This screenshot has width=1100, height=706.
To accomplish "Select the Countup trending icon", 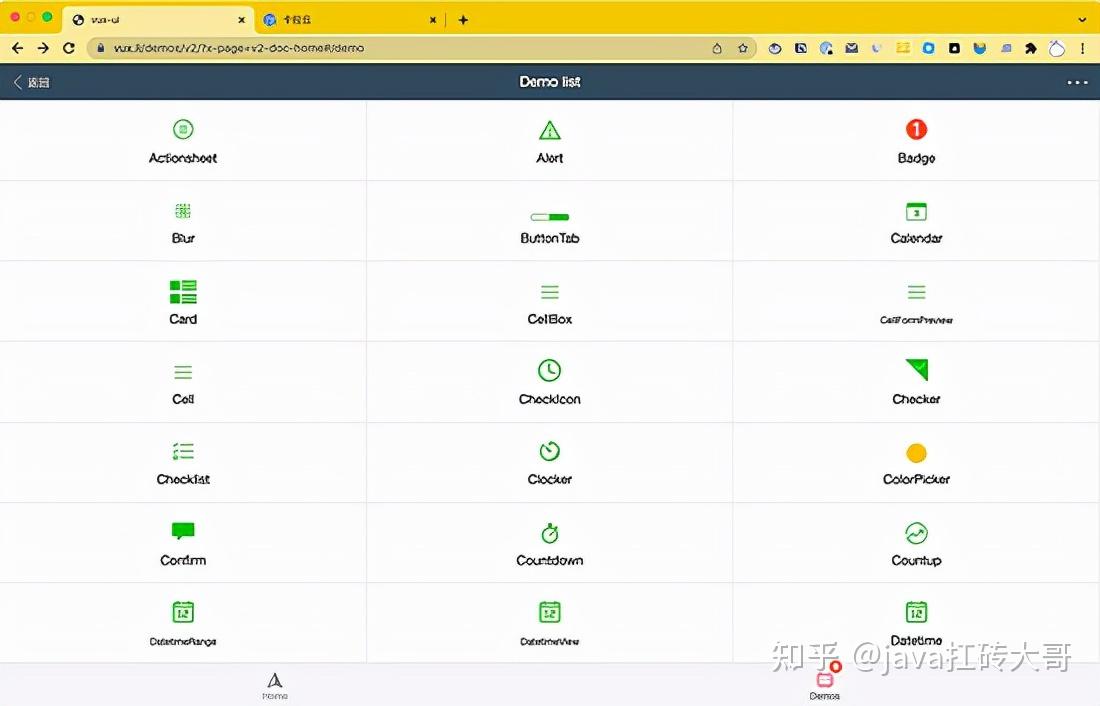I will click(x=916, y=533).
